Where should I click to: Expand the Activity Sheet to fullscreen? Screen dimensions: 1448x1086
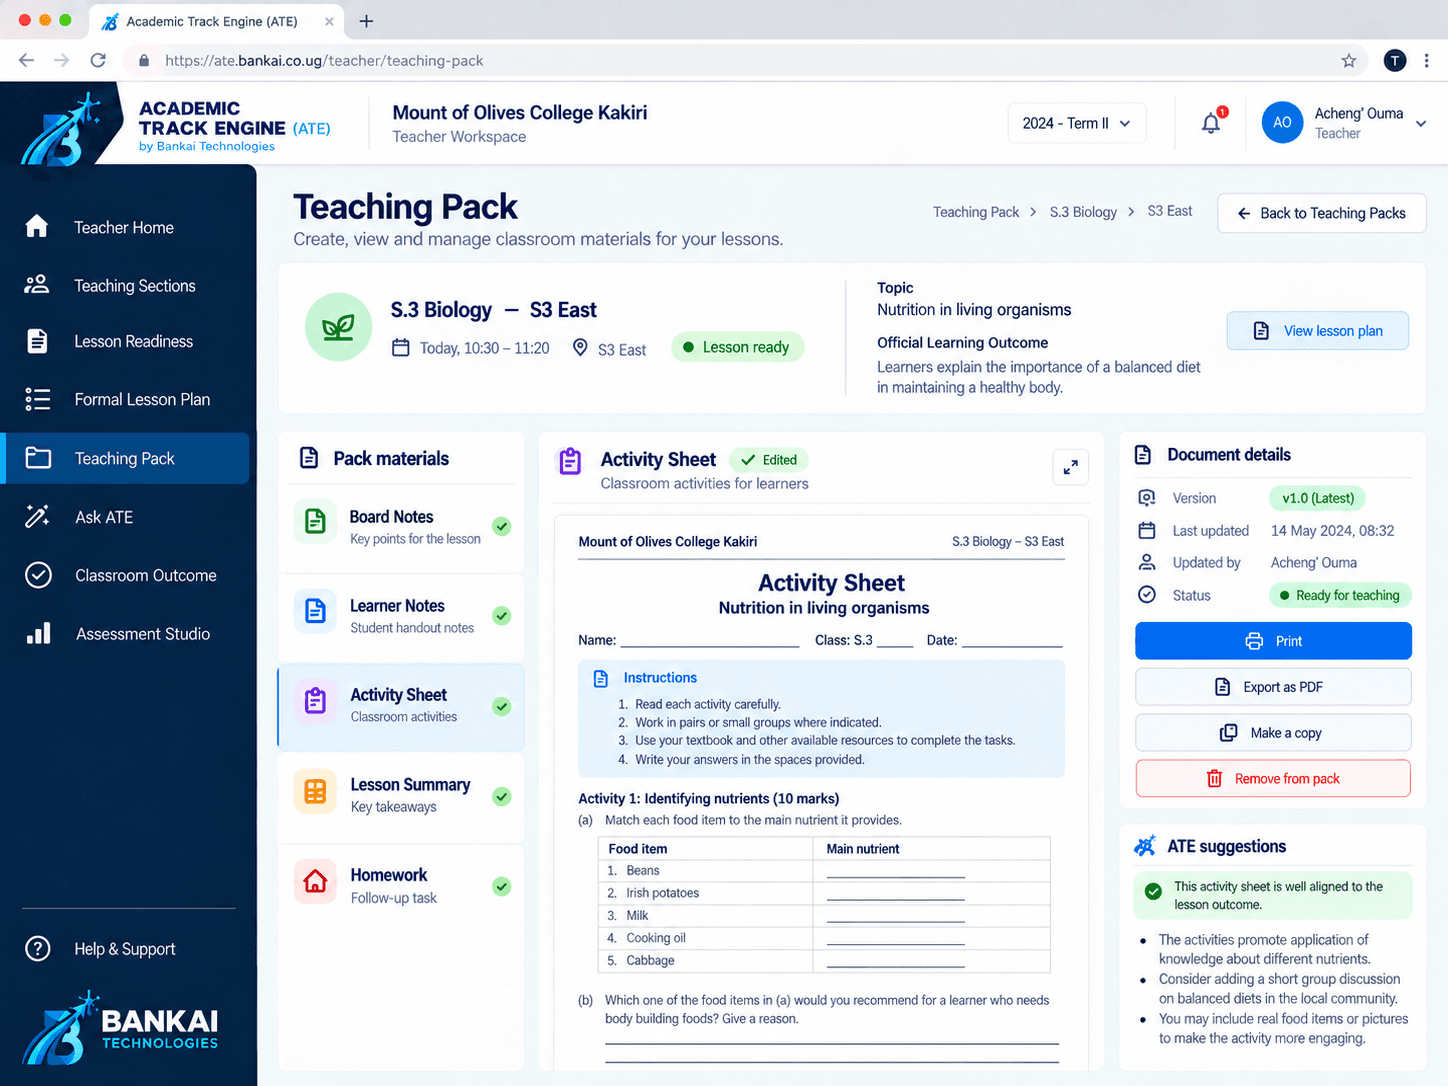point(1070,467)
